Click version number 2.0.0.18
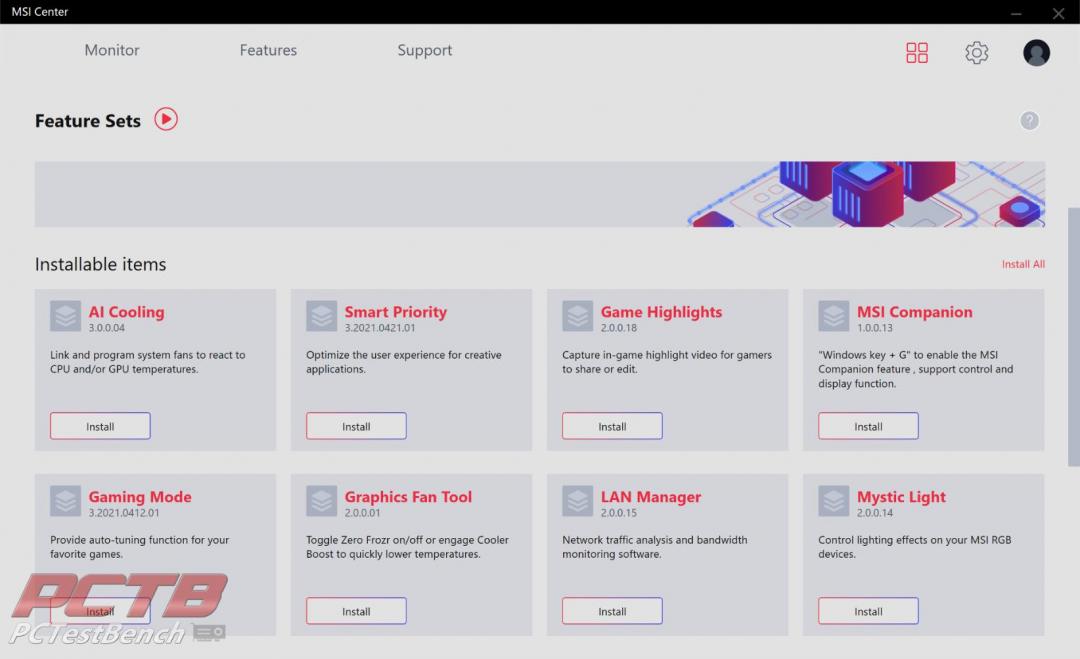1080x659 pixels. pos(619,328)
